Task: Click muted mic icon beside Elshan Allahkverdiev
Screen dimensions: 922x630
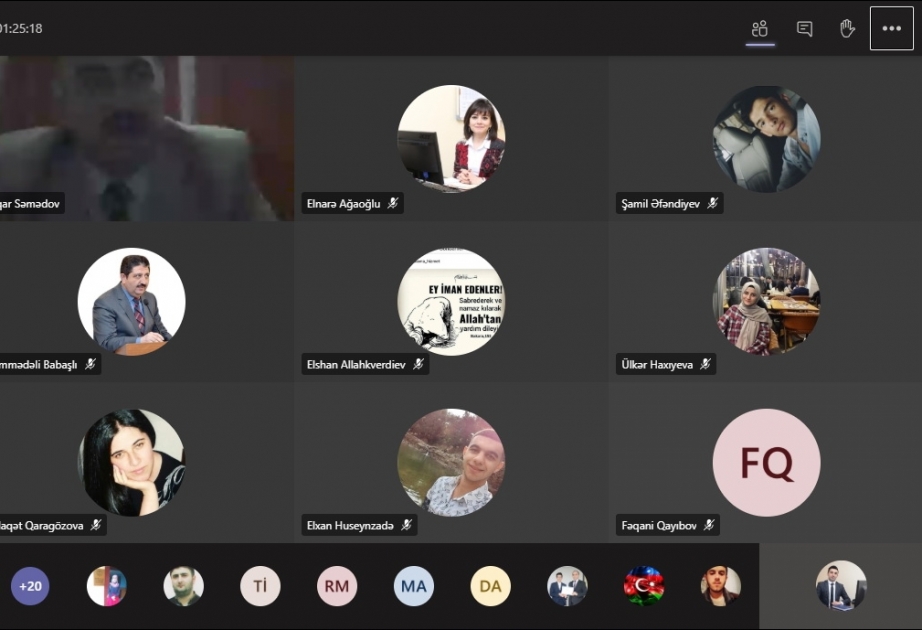Action: (418, 364)
